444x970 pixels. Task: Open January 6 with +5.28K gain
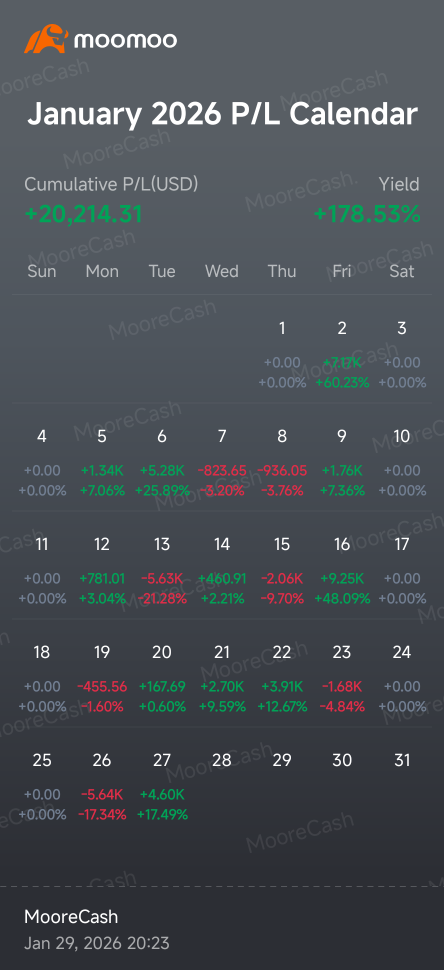pos(162,463)
